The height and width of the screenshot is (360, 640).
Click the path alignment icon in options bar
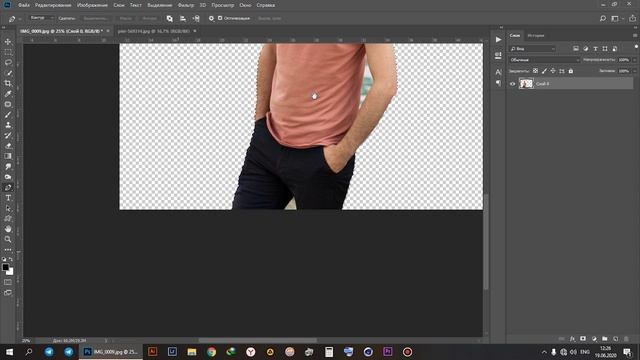click(x=183, y=18)
